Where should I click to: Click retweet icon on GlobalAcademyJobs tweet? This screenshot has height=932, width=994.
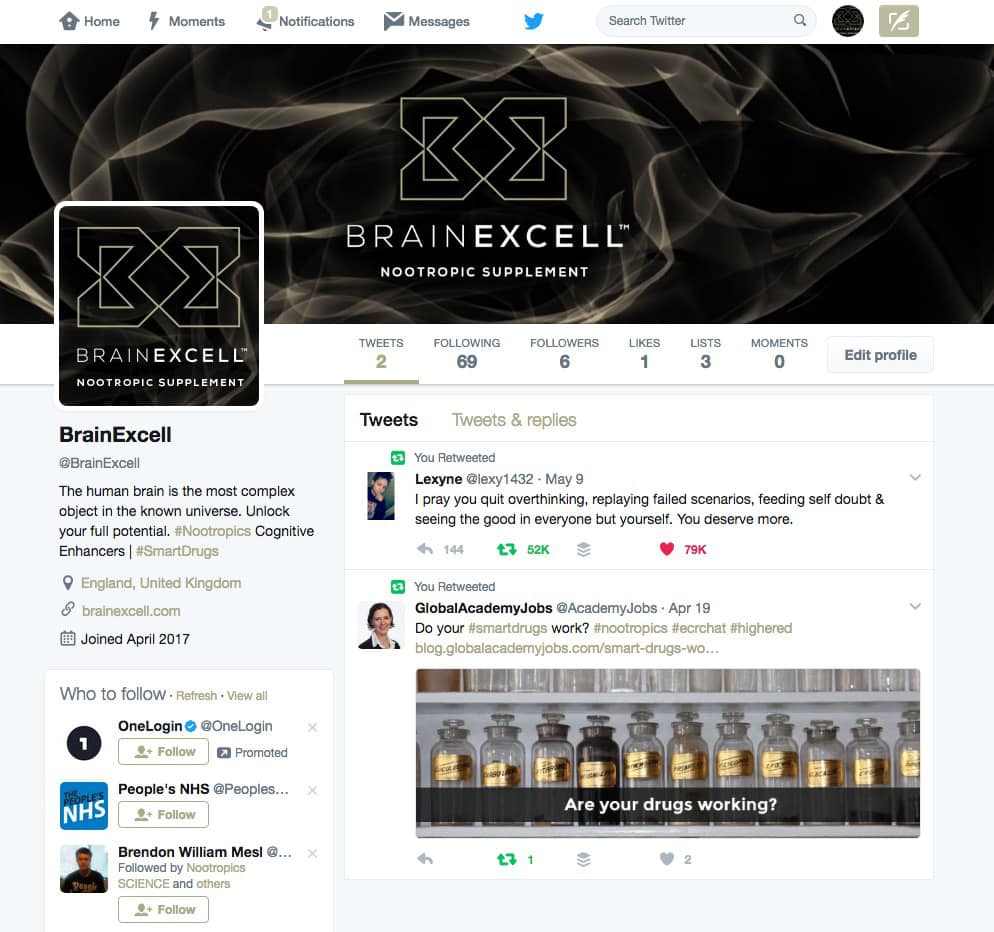(507, 859)
